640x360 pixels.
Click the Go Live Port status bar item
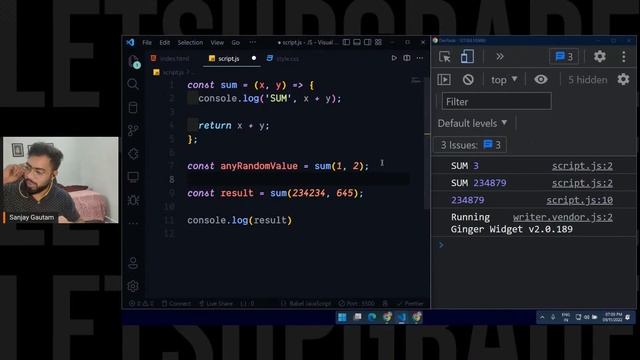pos(356,303)
